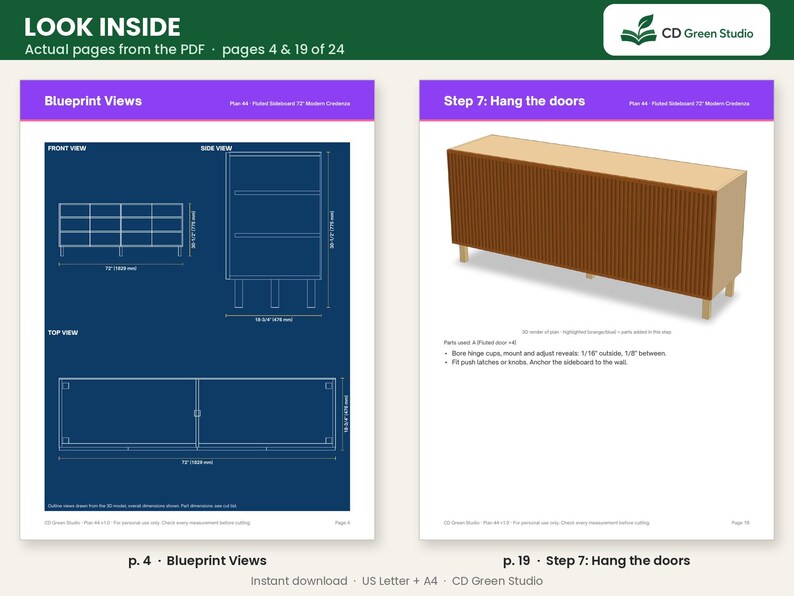Click the 'Plan 44' header text on right page

click(689, 103)
